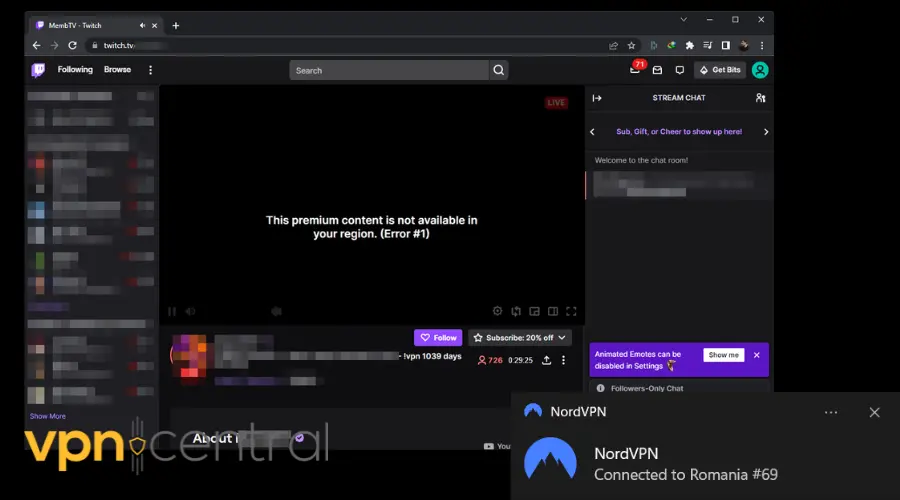Image resolution: width=900 pixels, height=500 pixels.
Task: Share the stream via upload icon
Action: [x=546, y=360]
